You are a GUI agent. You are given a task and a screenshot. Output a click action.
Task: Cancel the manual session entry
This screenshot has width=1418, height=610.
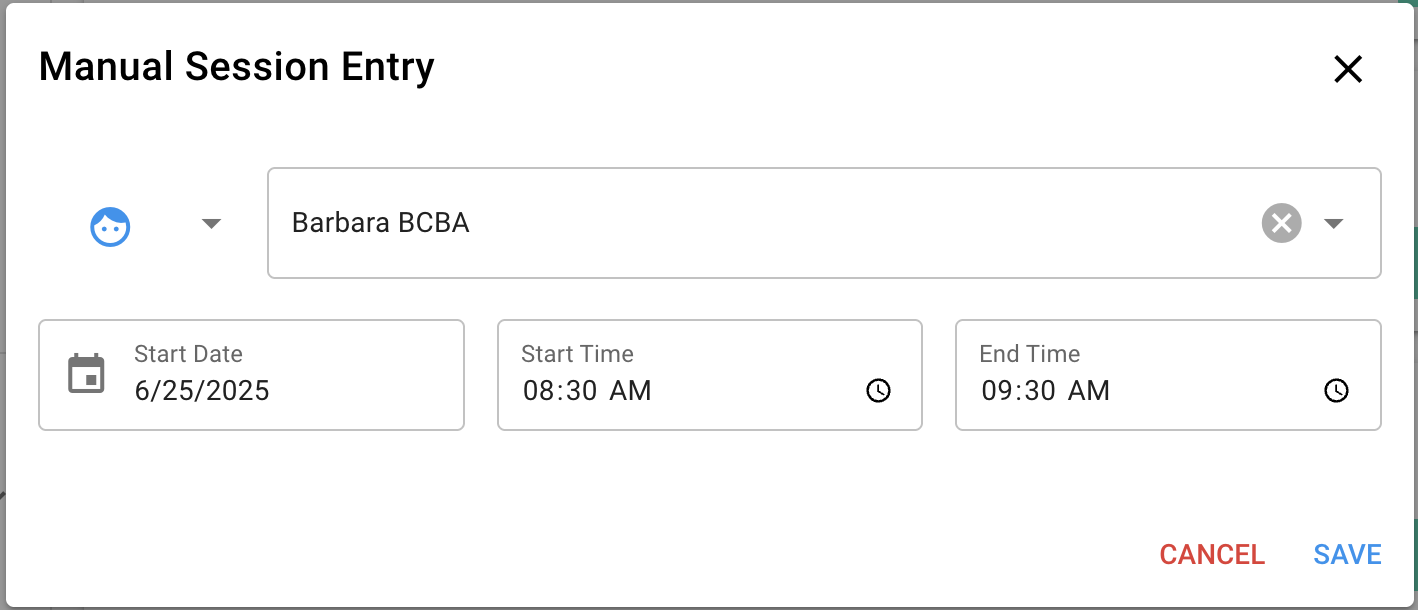tap(1211, 554)
